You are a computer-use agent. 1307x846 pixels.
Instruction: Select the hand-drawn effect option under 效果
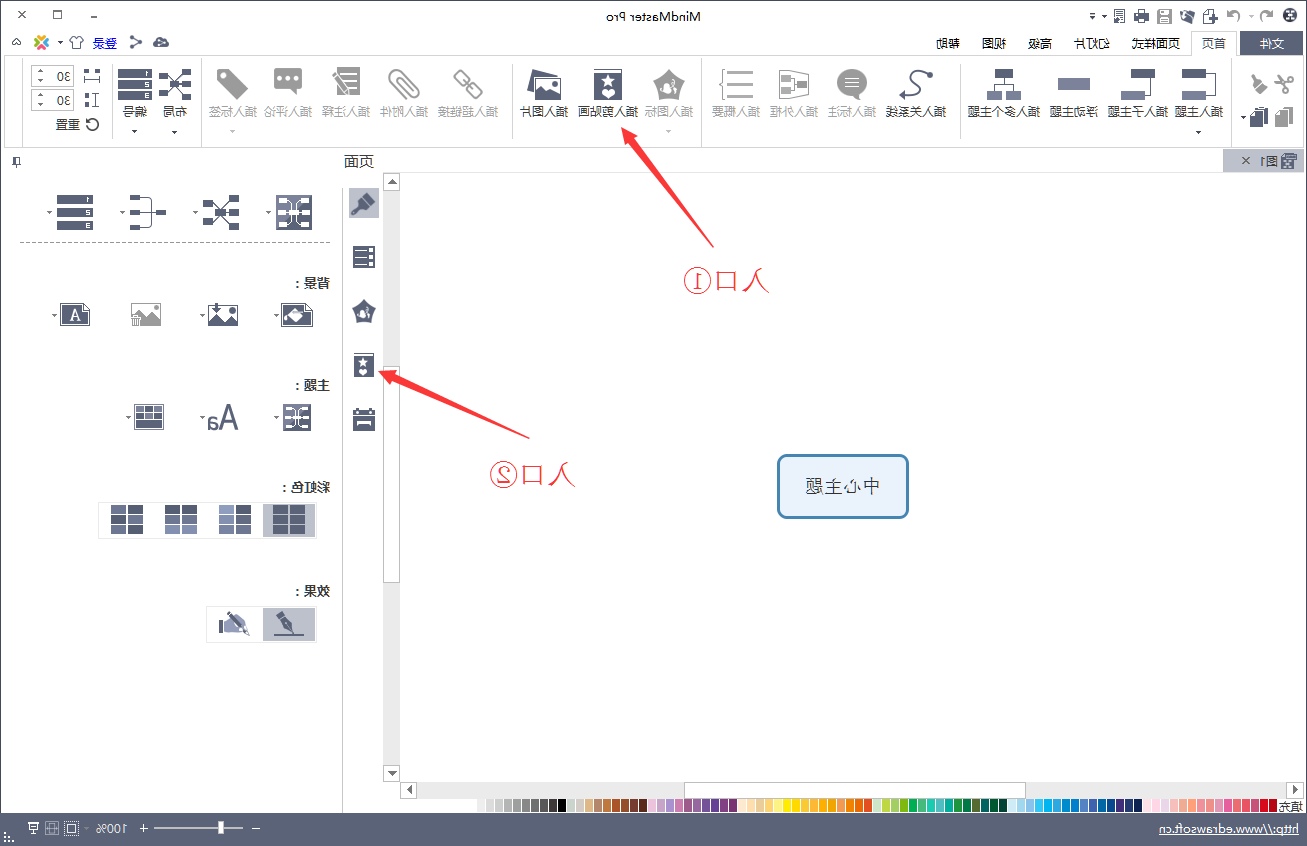coord(234,624)
